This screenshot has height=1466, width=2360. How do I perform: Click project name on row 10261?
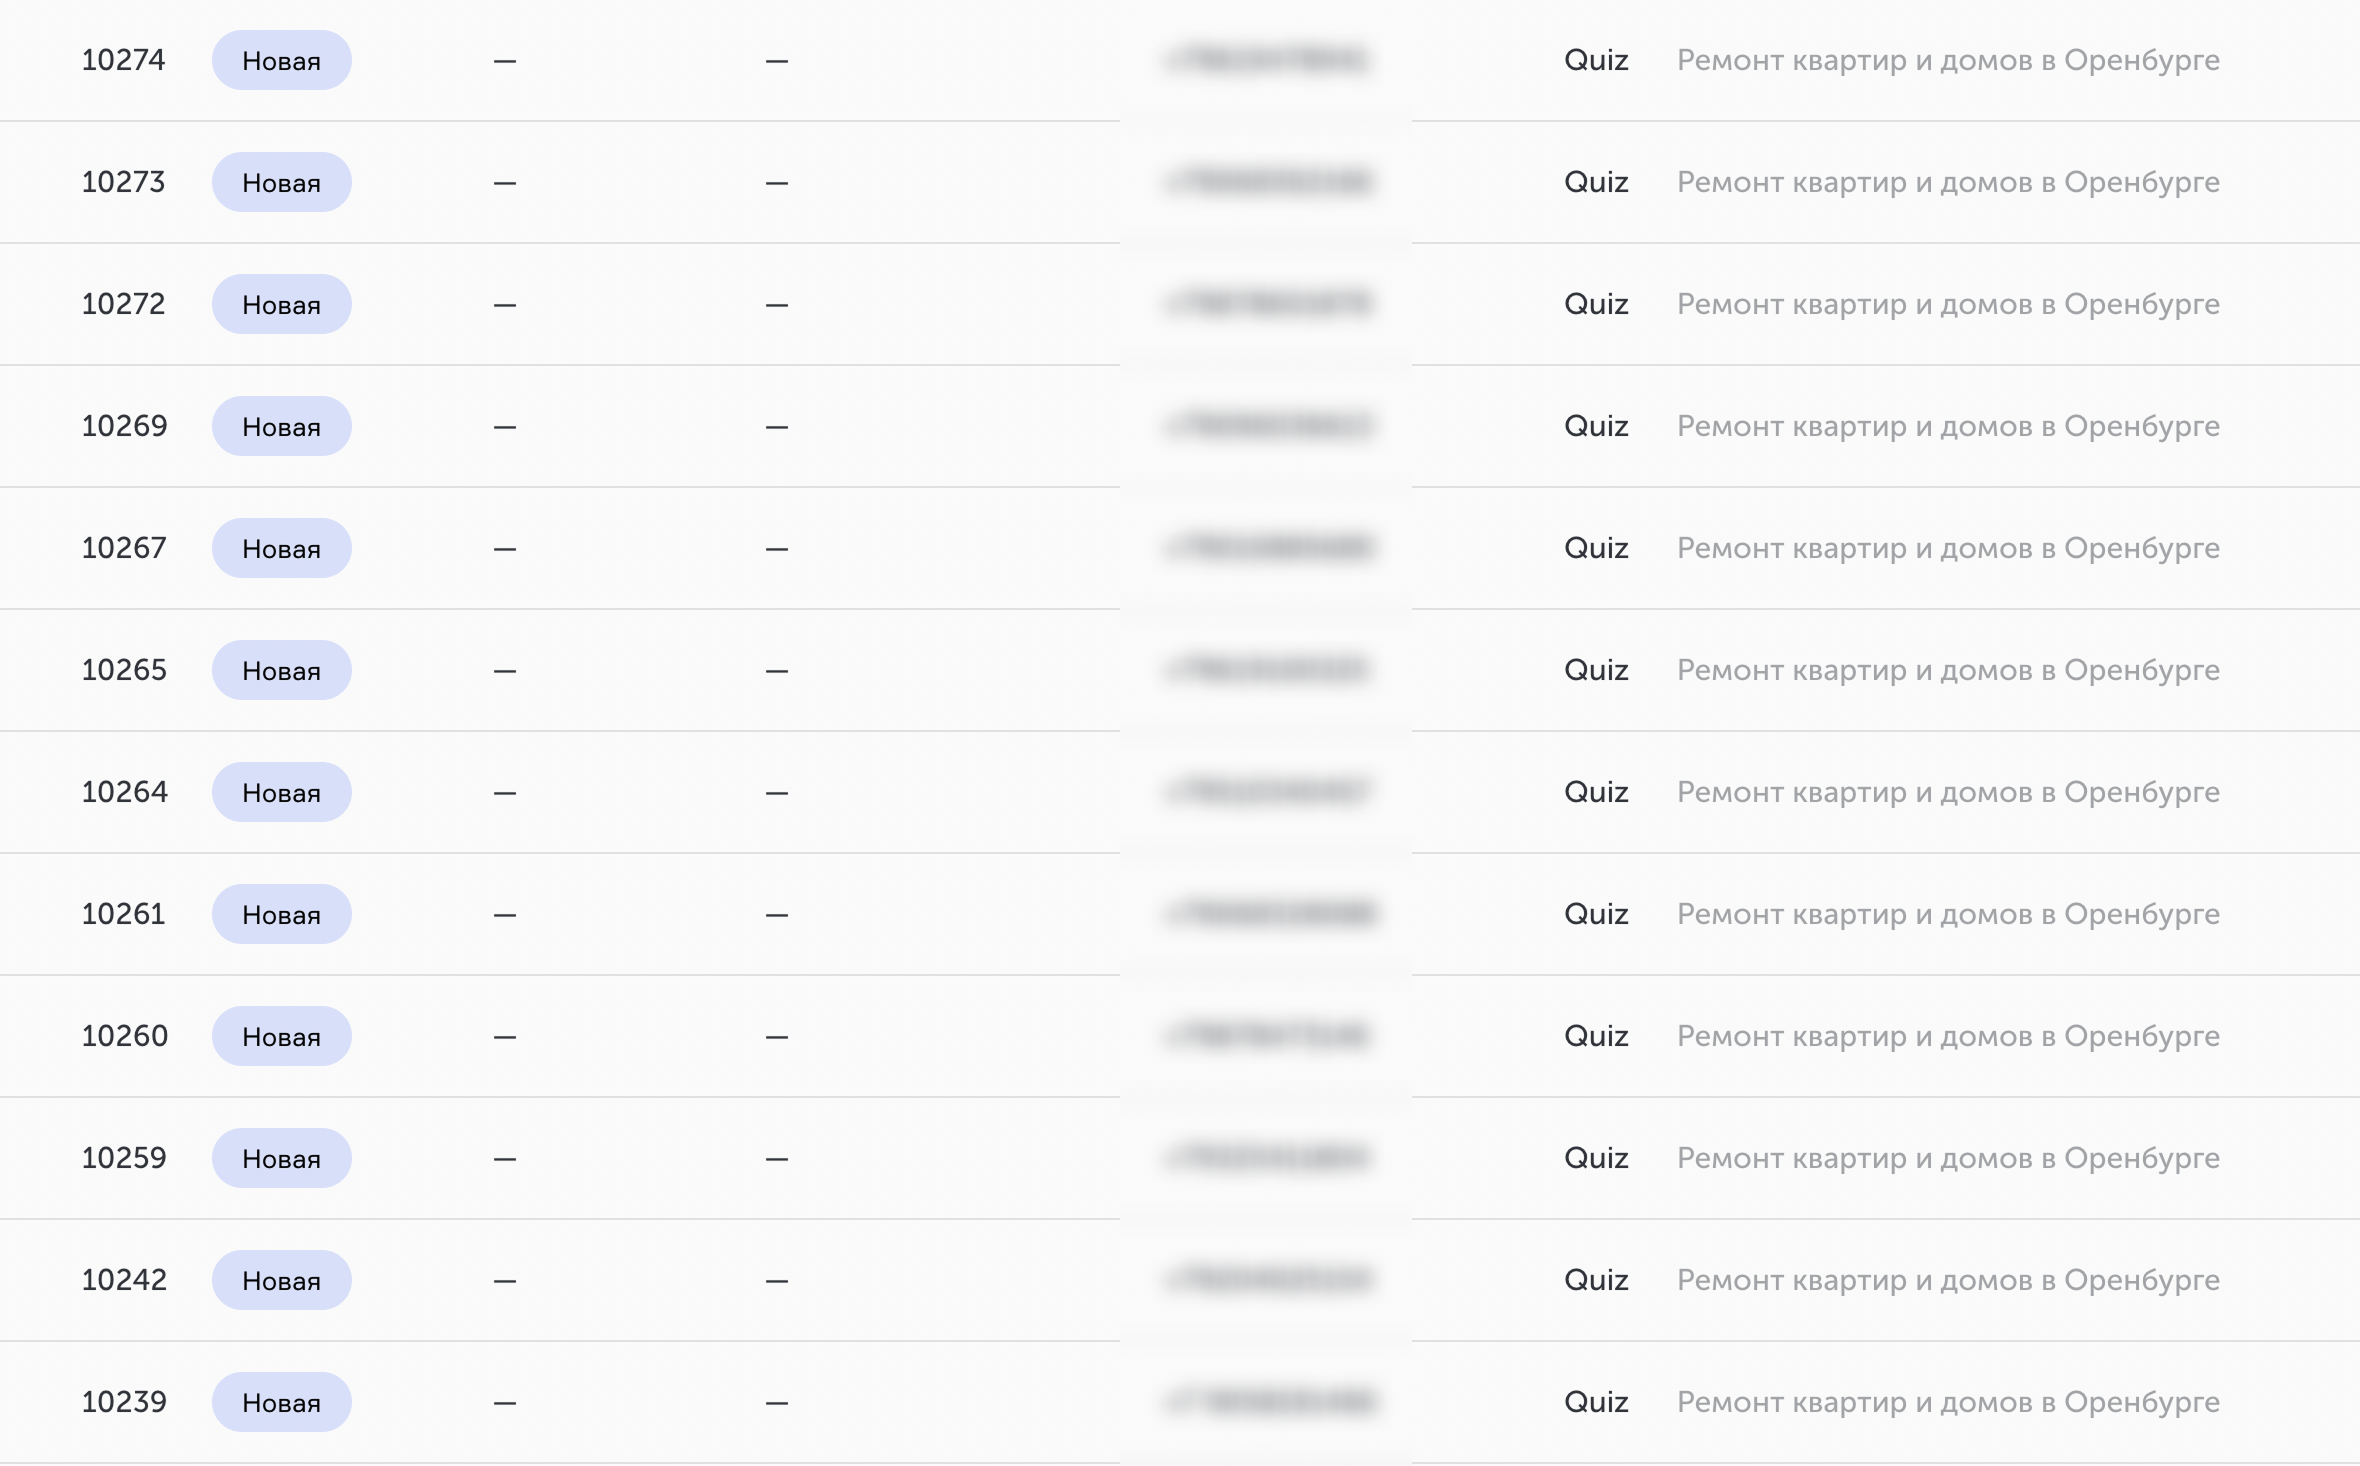point(1948,914)
